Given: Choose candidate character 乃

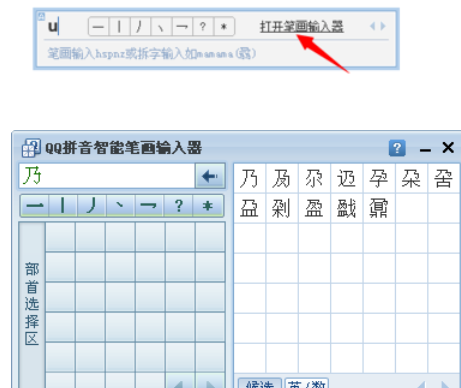Looking at the screenshot, I should click(250, 178).
